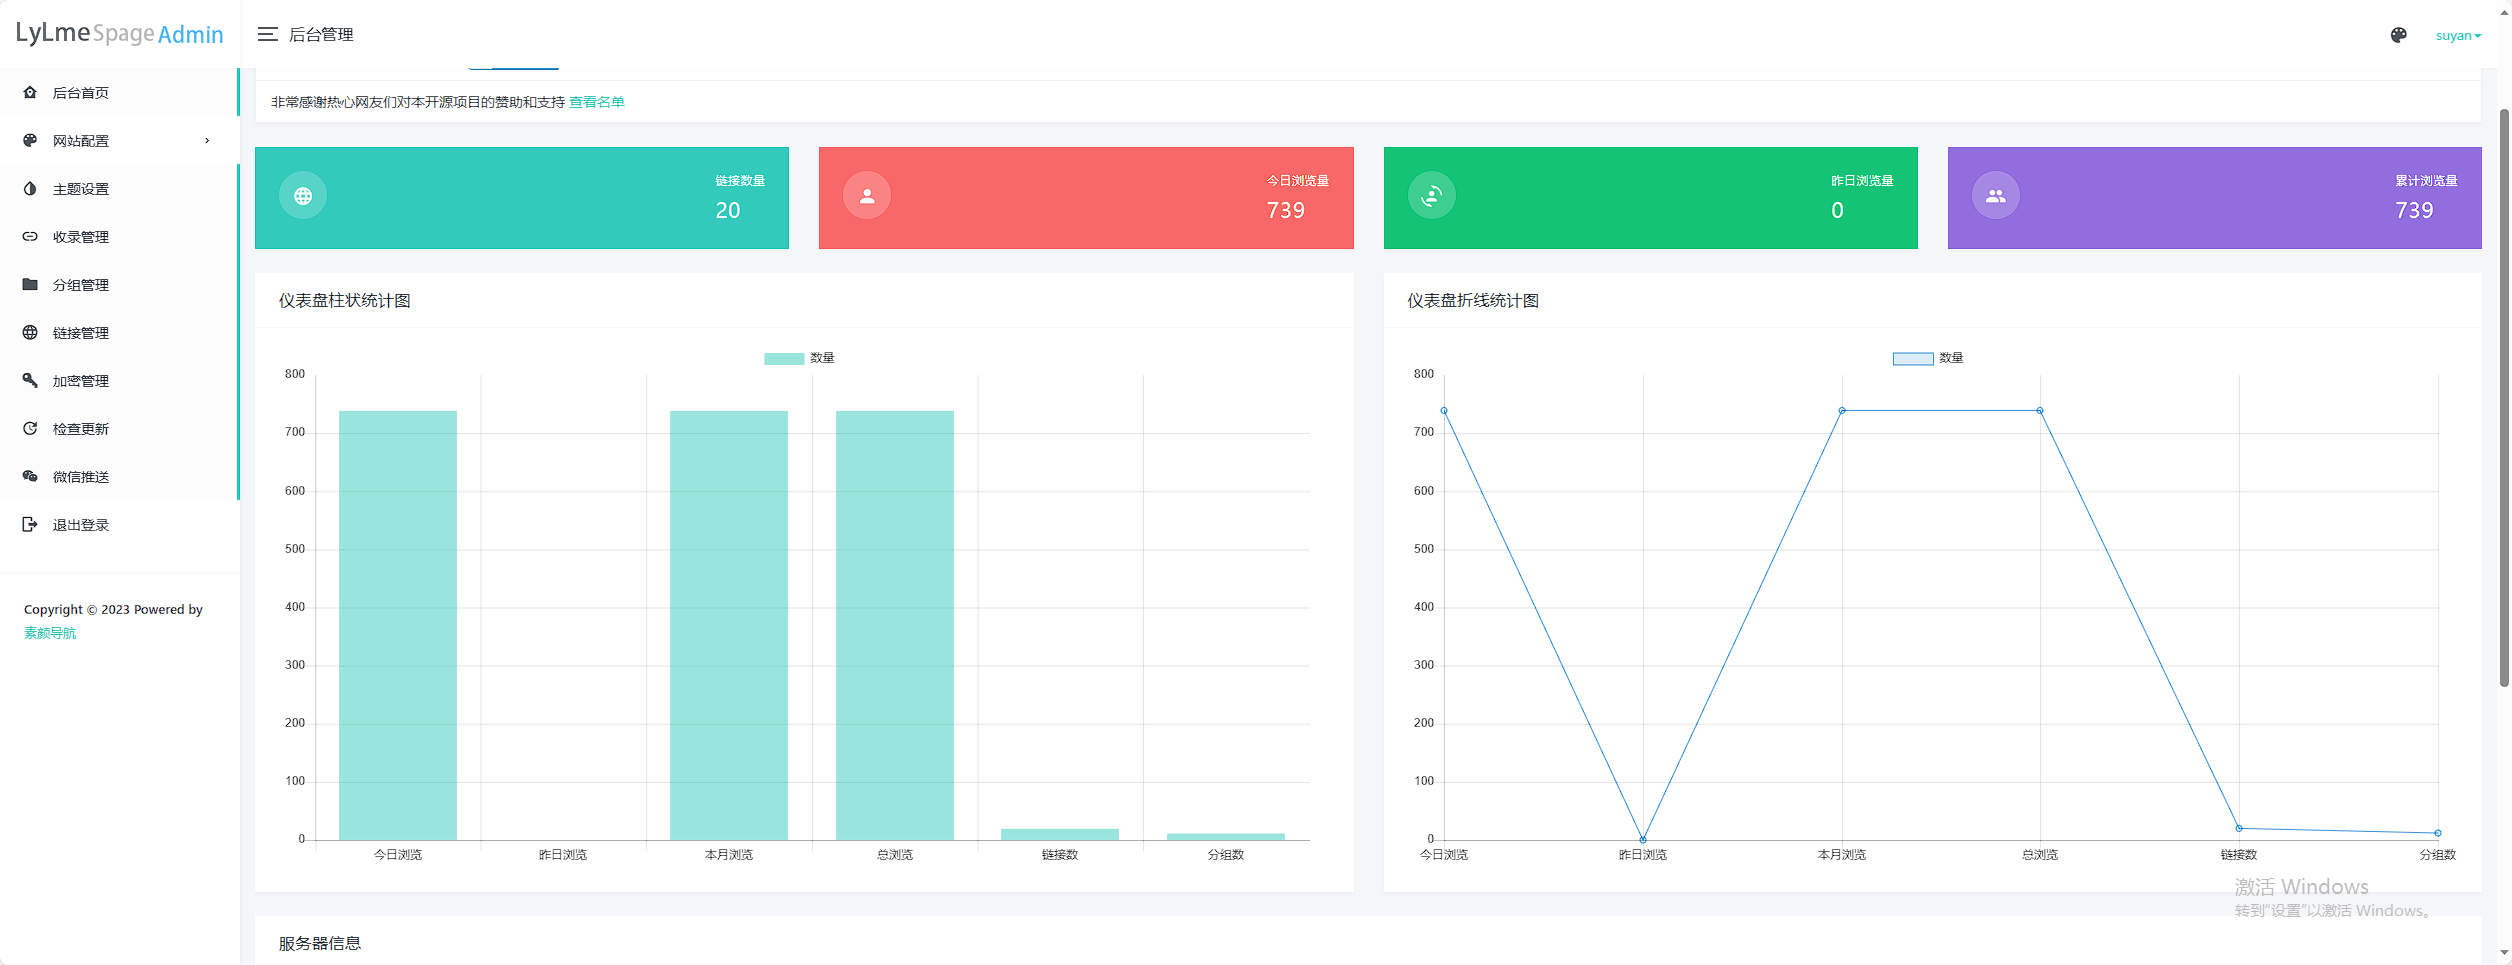2512x965 pixels.
Task: Open the suyan account dropdown
Action: [x=2458, y=34]
